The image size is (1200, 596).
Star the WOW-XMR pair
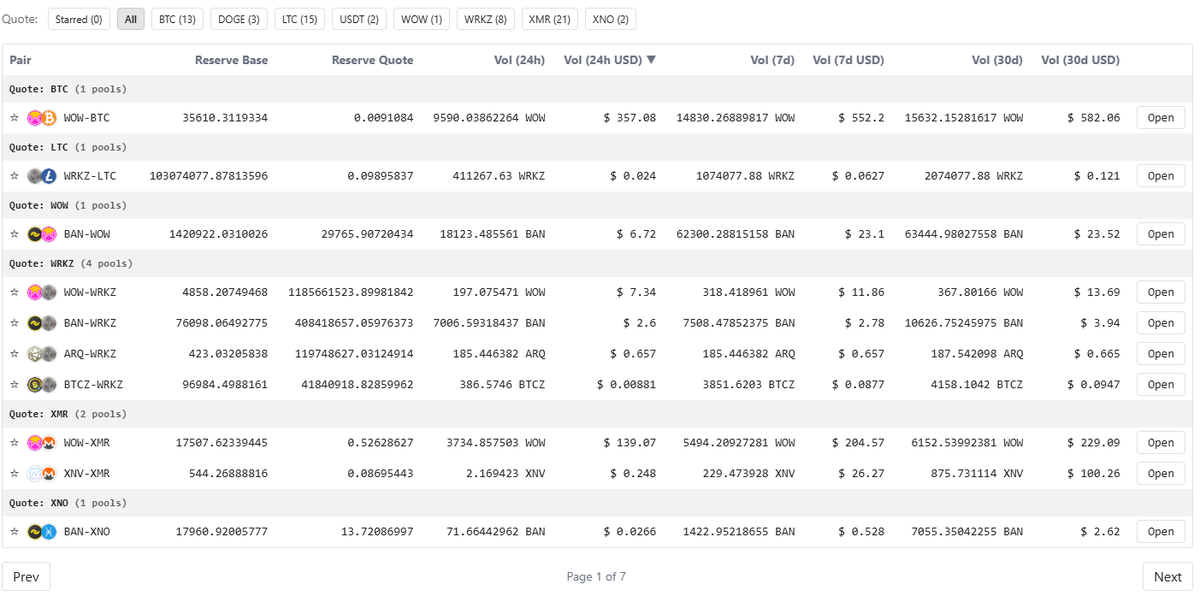[x=14, y=442]
